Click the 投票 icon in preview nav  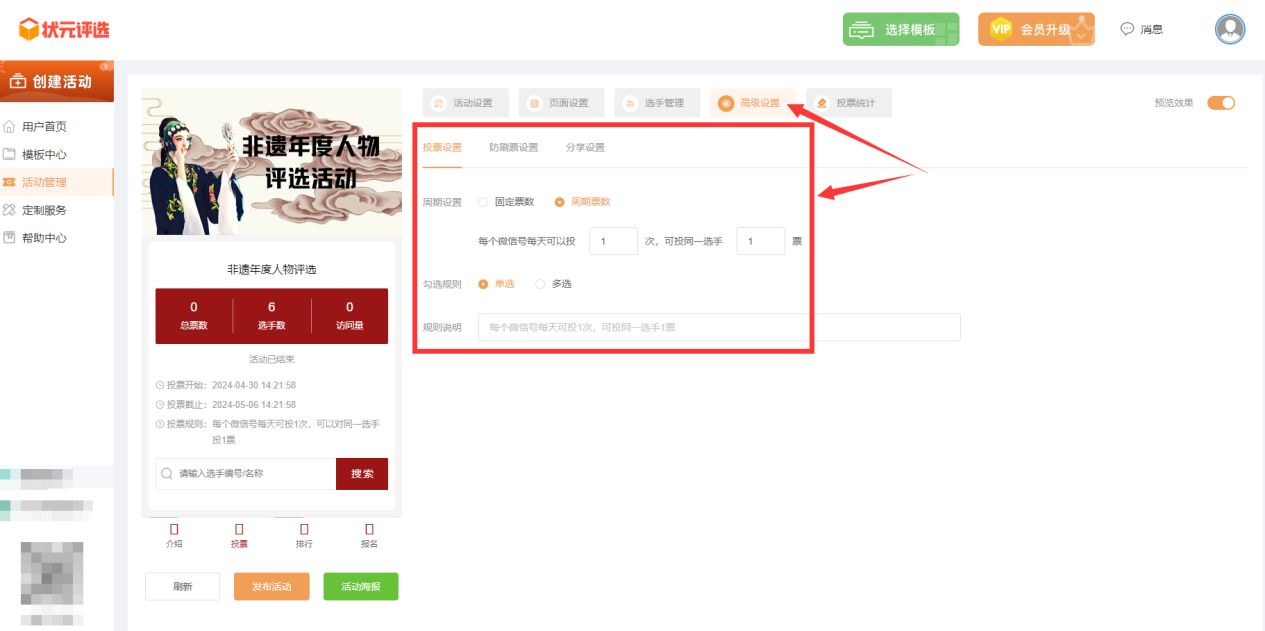coord(239,529)
